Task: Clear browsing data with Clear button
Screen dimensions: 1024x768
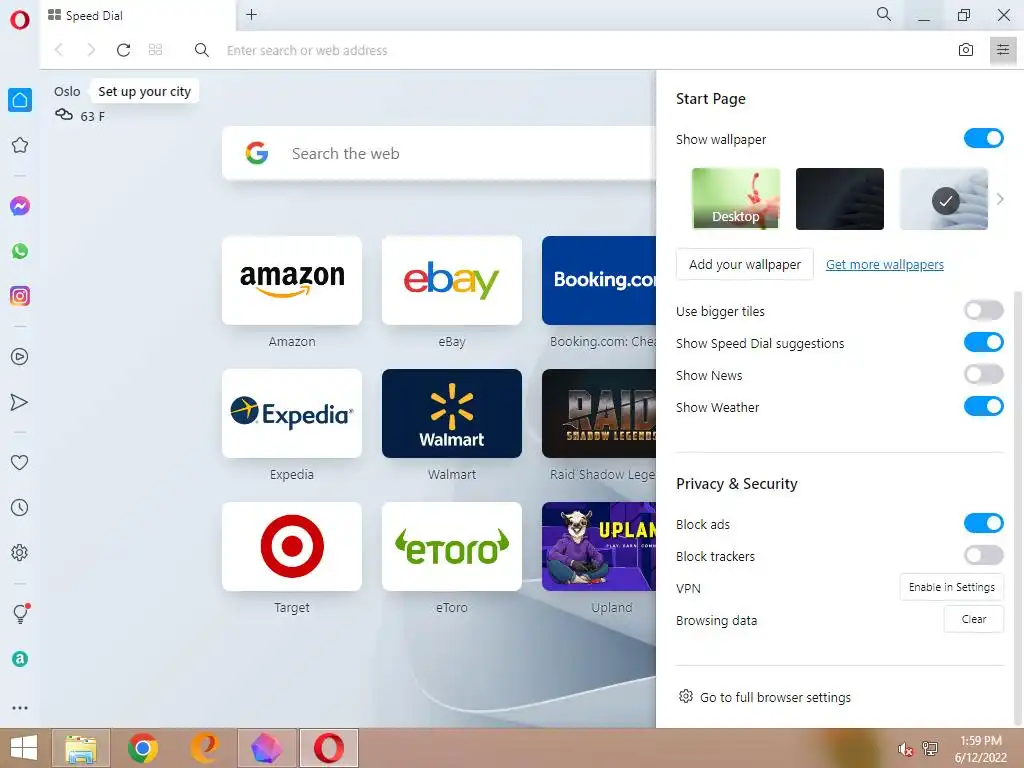Action: click(x=974, y=619)
